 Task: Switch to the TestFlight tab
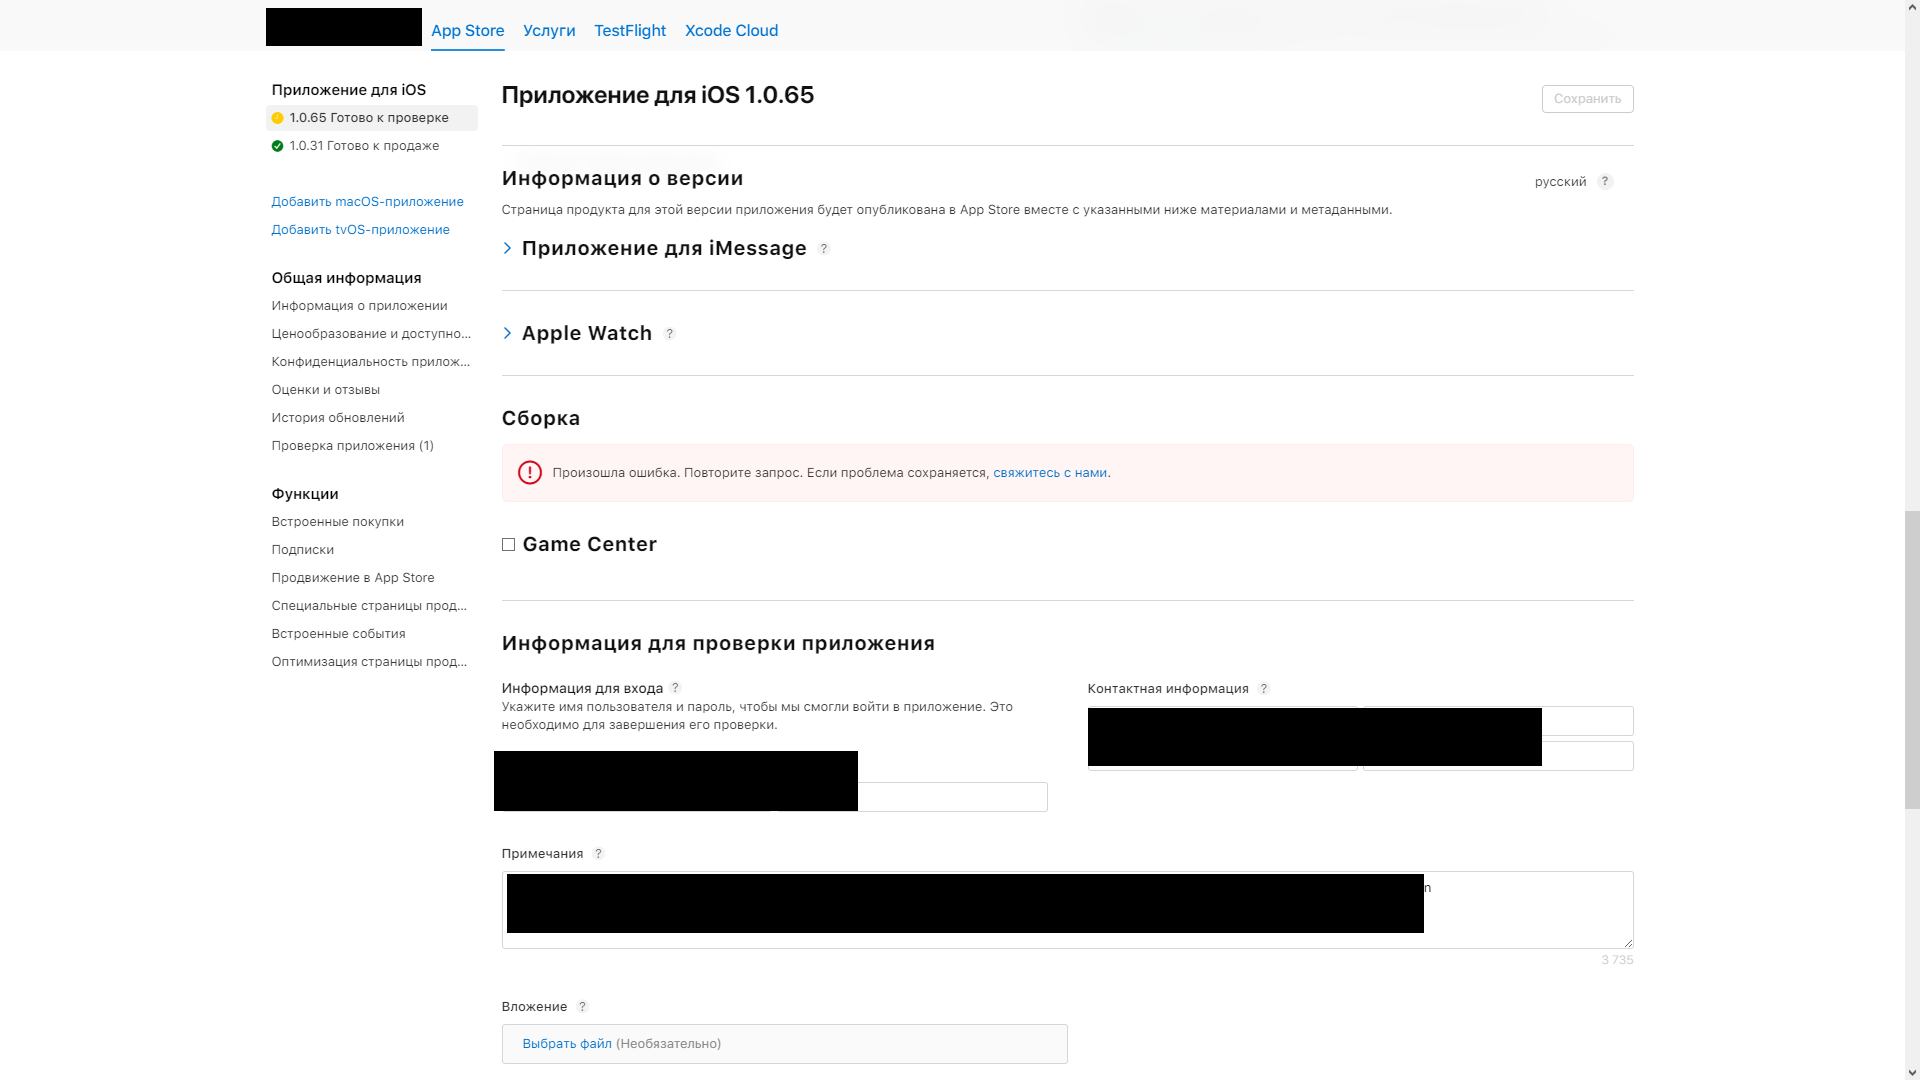[629, 31]
